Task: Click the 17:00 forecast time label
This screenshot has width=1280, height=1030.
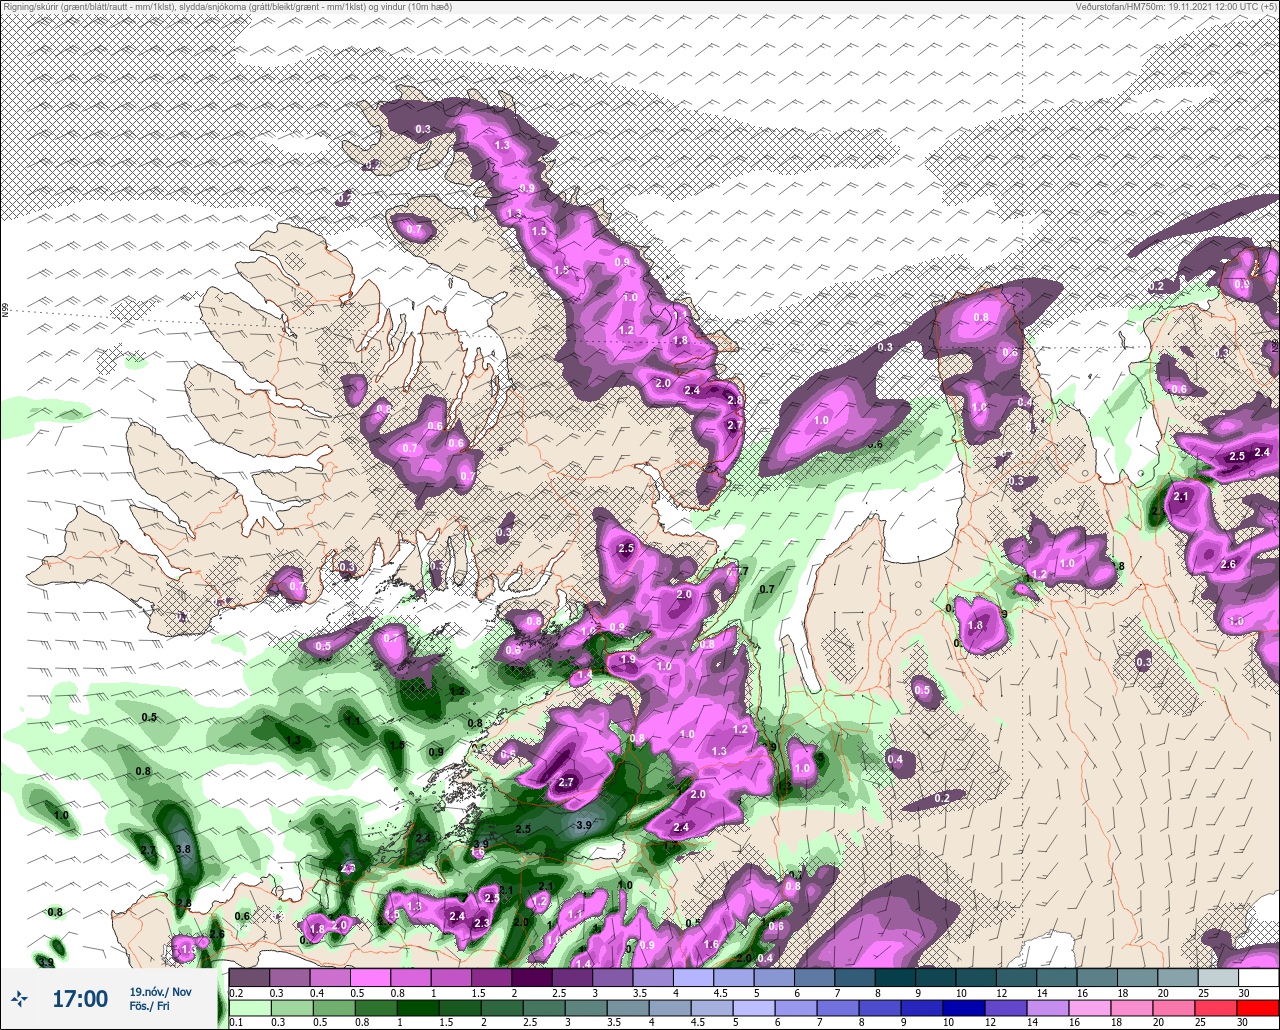Action: click(80, 998)
